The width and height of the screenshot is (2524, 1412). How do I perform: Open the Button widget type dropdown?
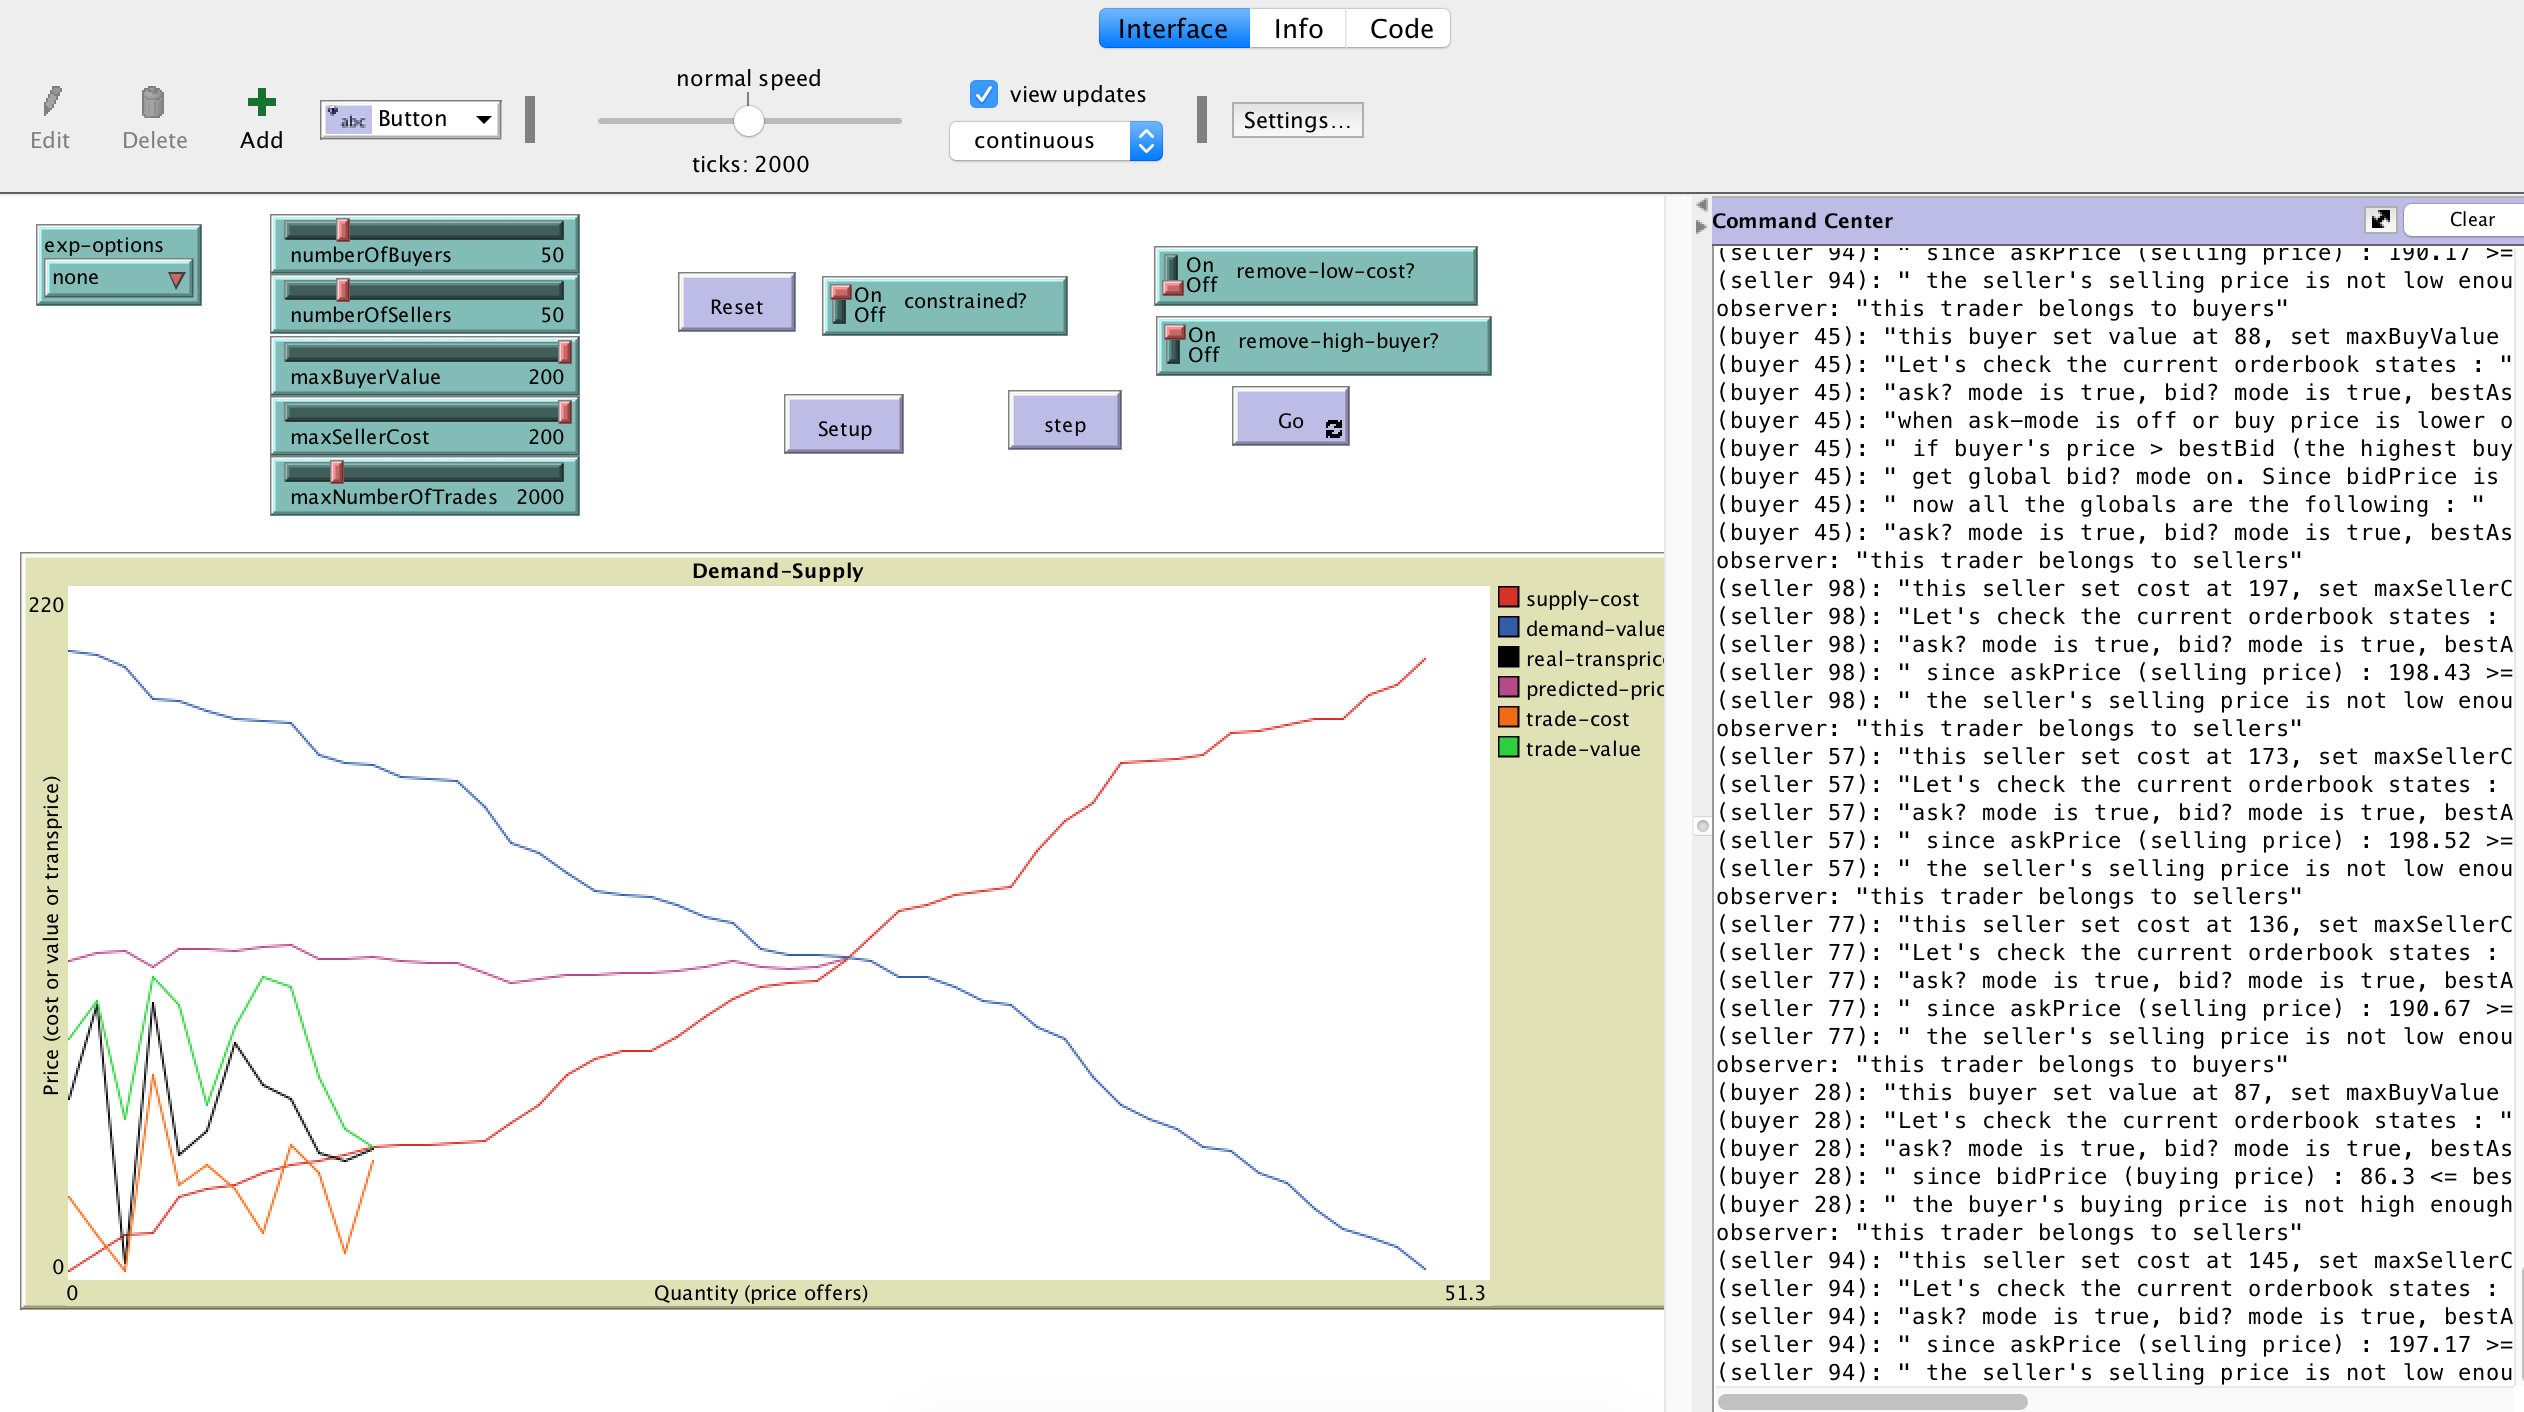click(484, 119)
